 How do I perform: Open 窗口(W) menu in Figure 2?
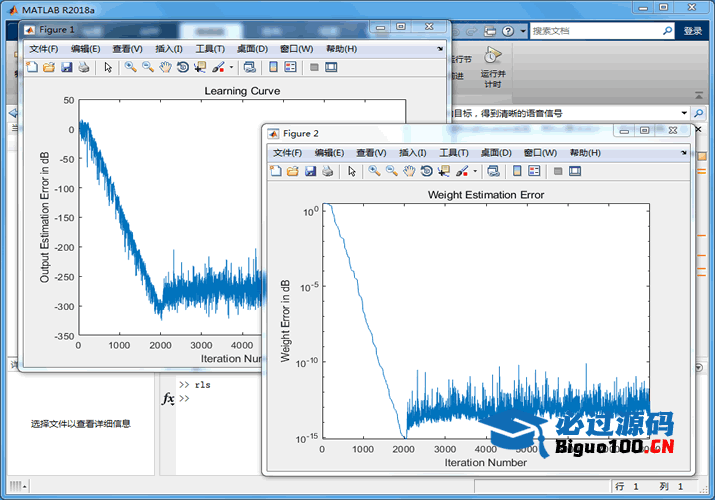tap(540, 153)
